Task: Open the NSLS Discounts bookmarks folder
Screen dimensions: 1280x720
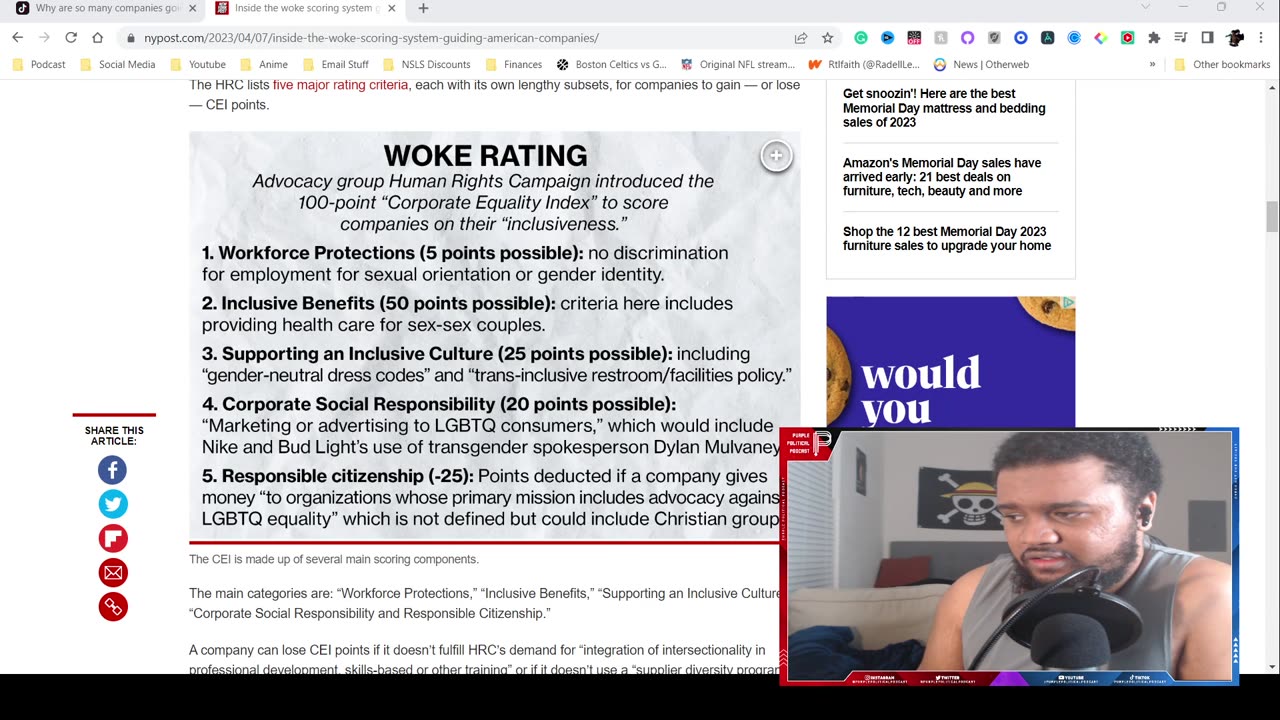Action: [x=427, y=64]
